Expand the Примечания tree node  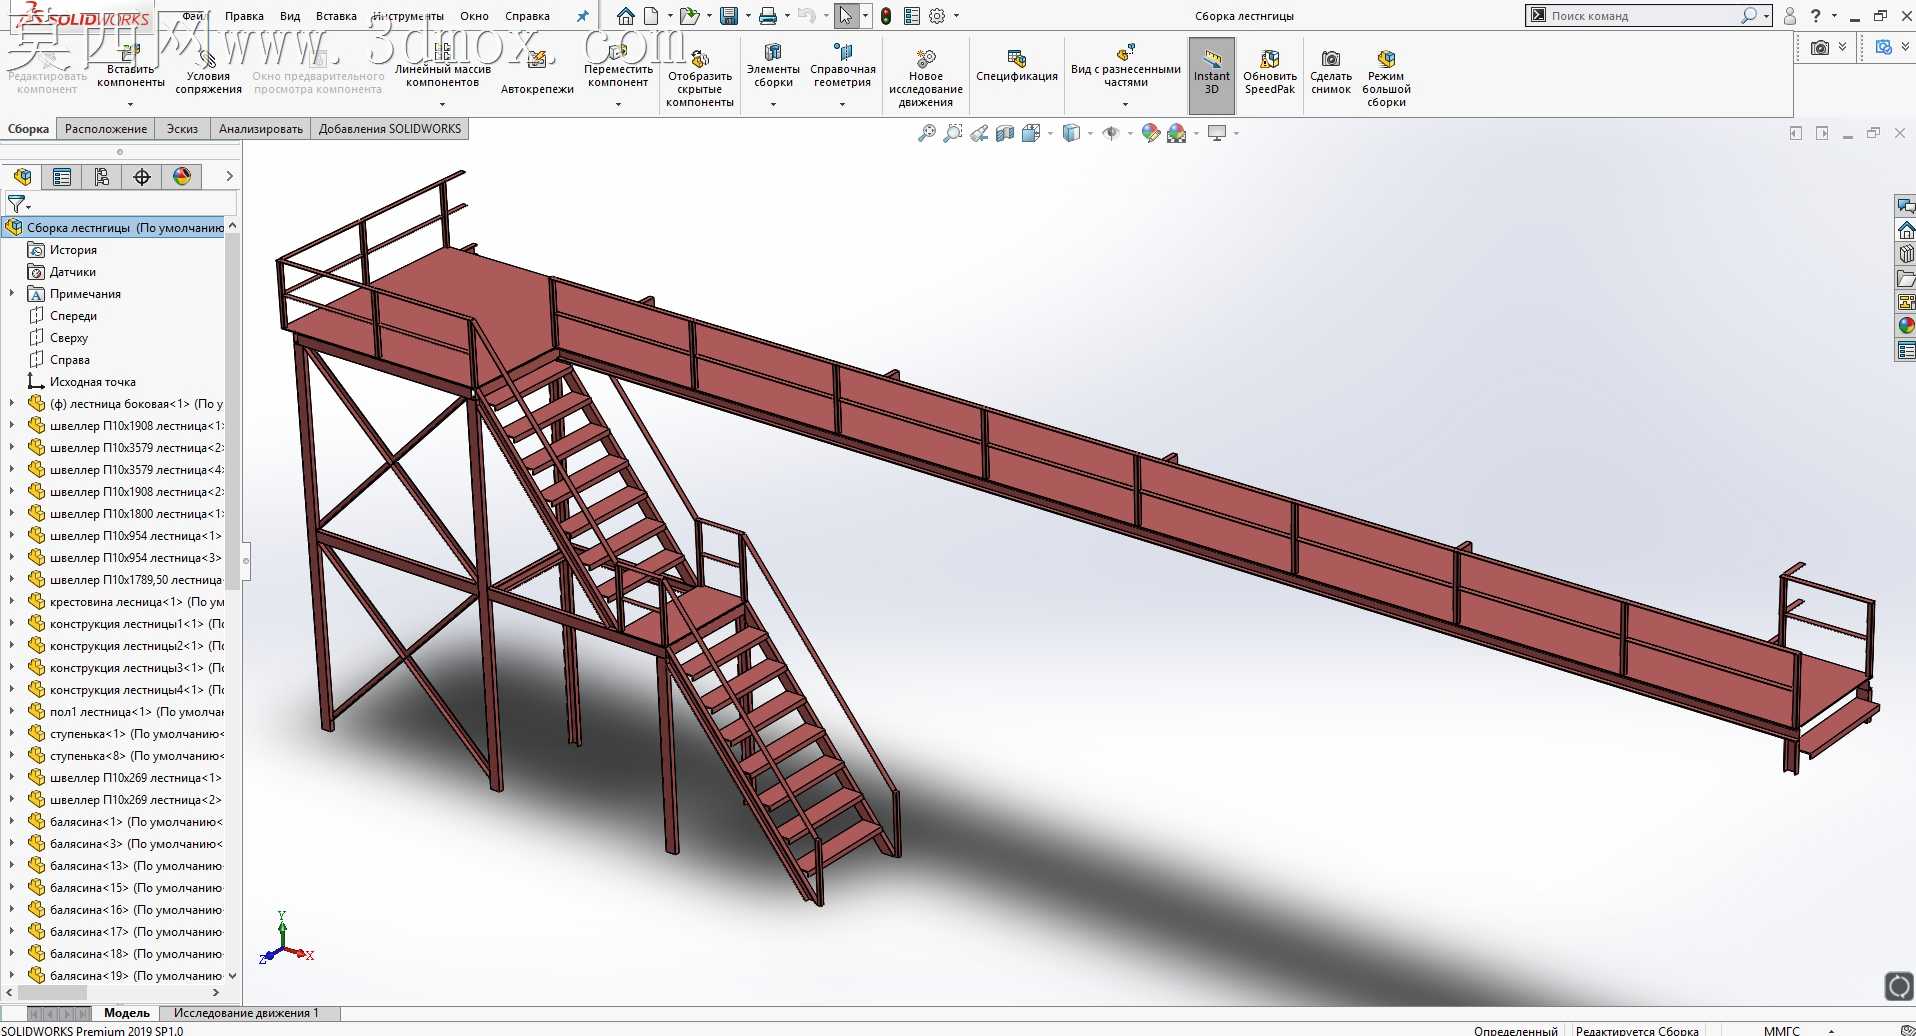click(12, 294)
